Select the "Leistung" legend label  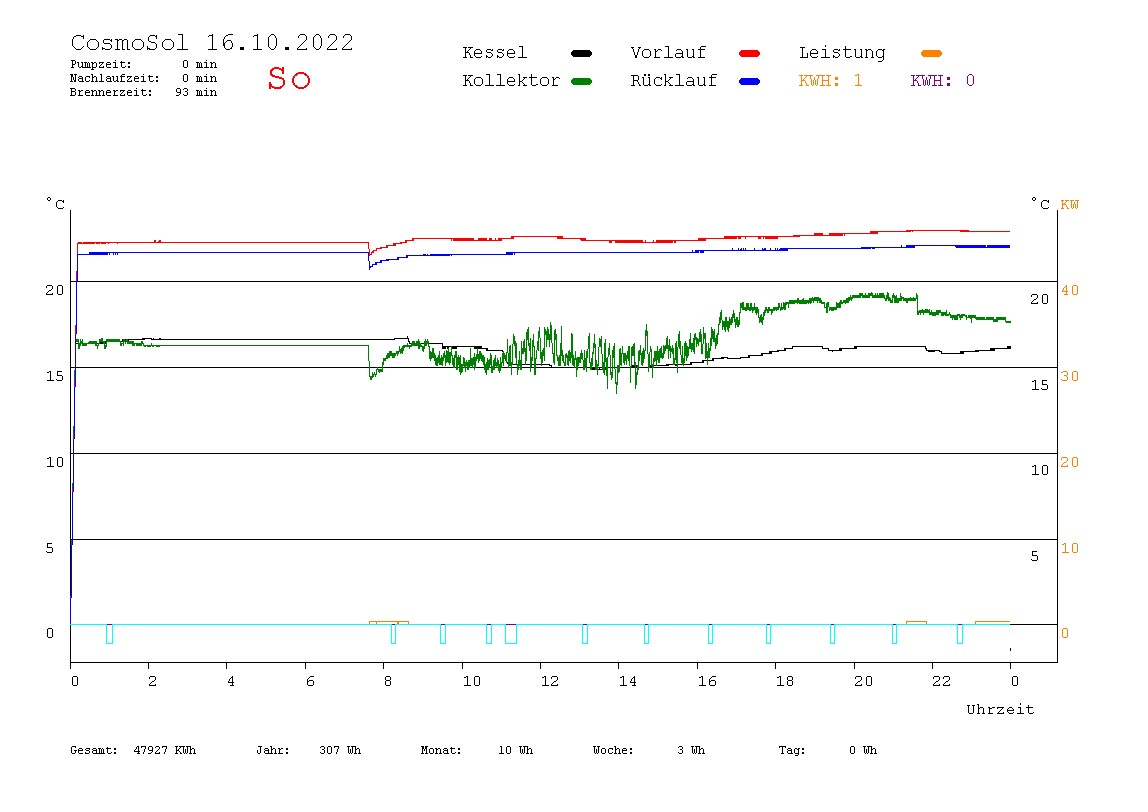click(x=842, y=53)
